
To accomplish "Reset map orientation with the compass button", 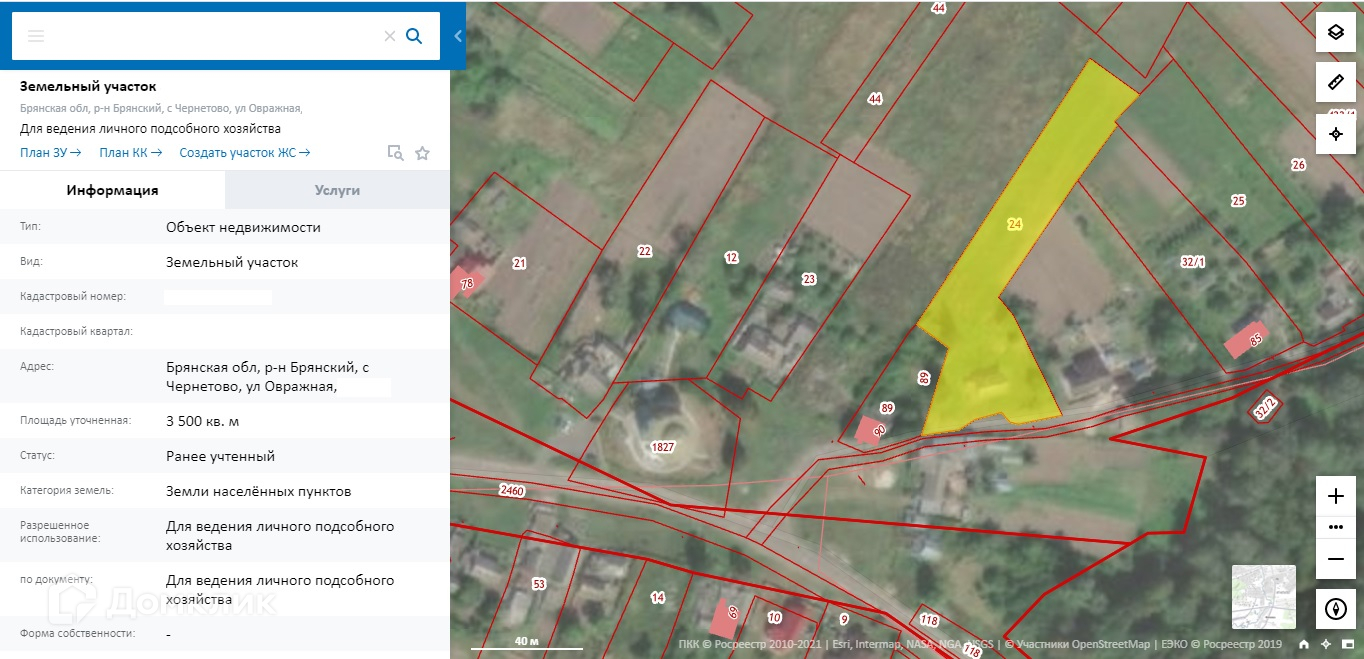I will click(1335, 608).
